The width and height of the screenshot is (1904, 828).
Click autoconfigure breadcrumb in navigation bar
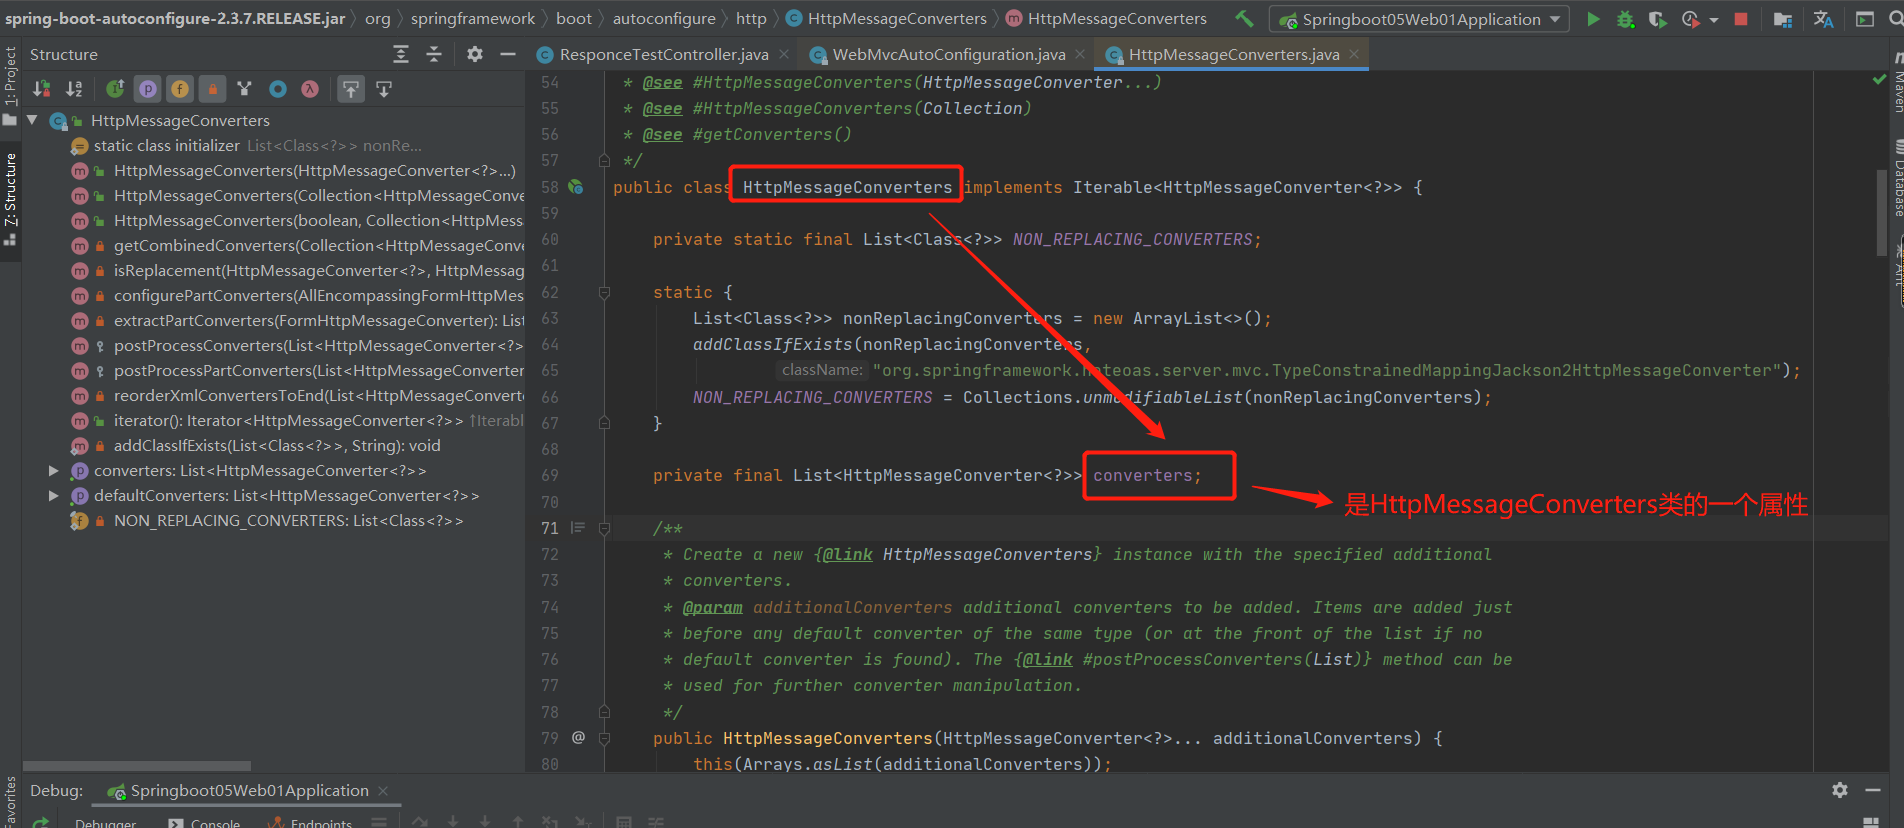pyautogui.click(x=664, y=18)
